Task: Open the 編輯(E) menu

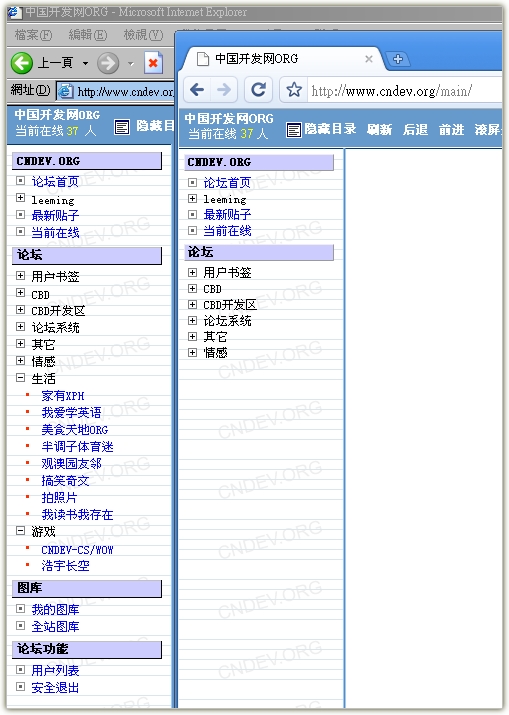Action: (88, 35)
